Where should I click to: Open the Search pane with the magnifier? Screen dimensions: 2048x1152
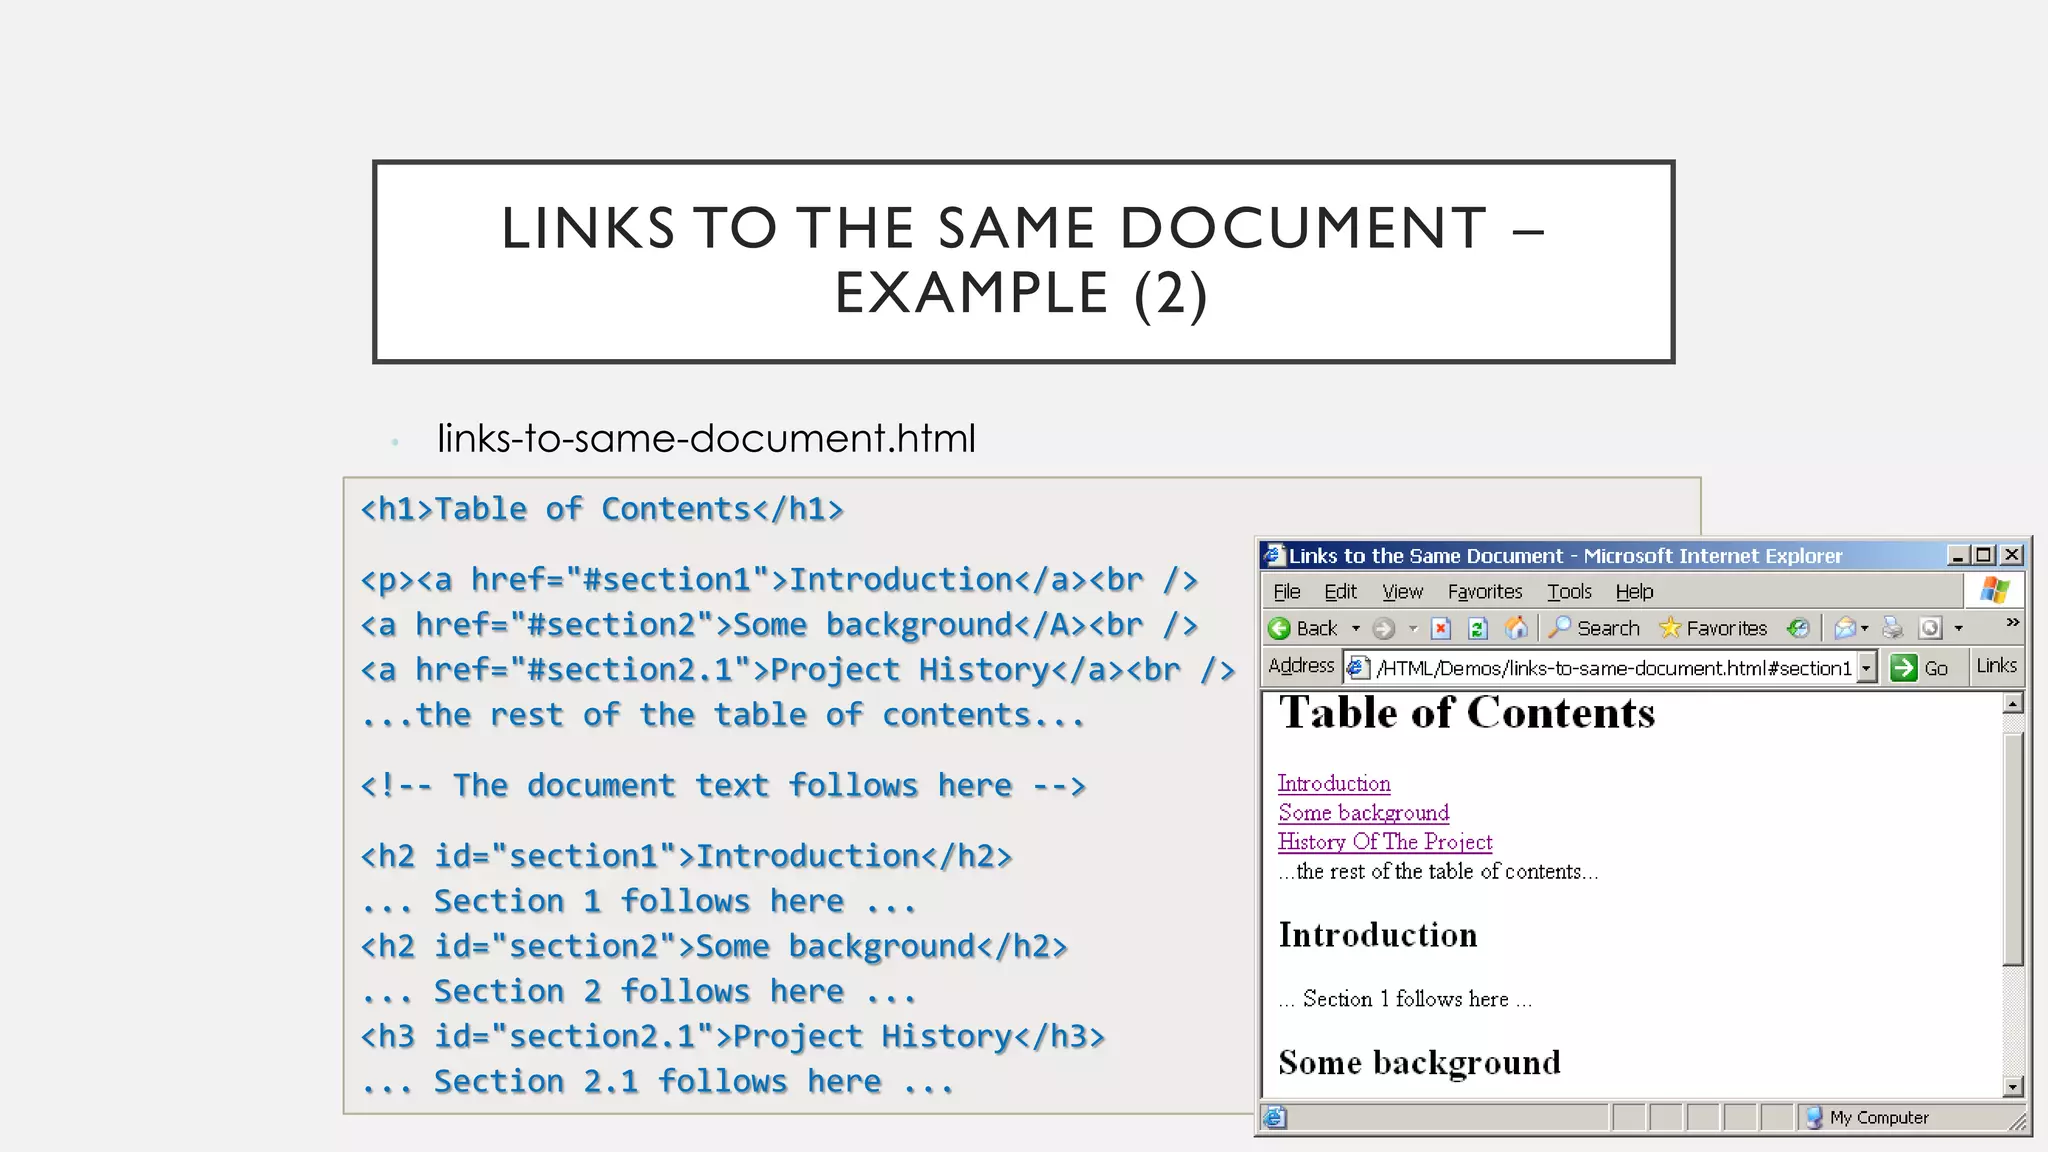[x=1559, y=627]
